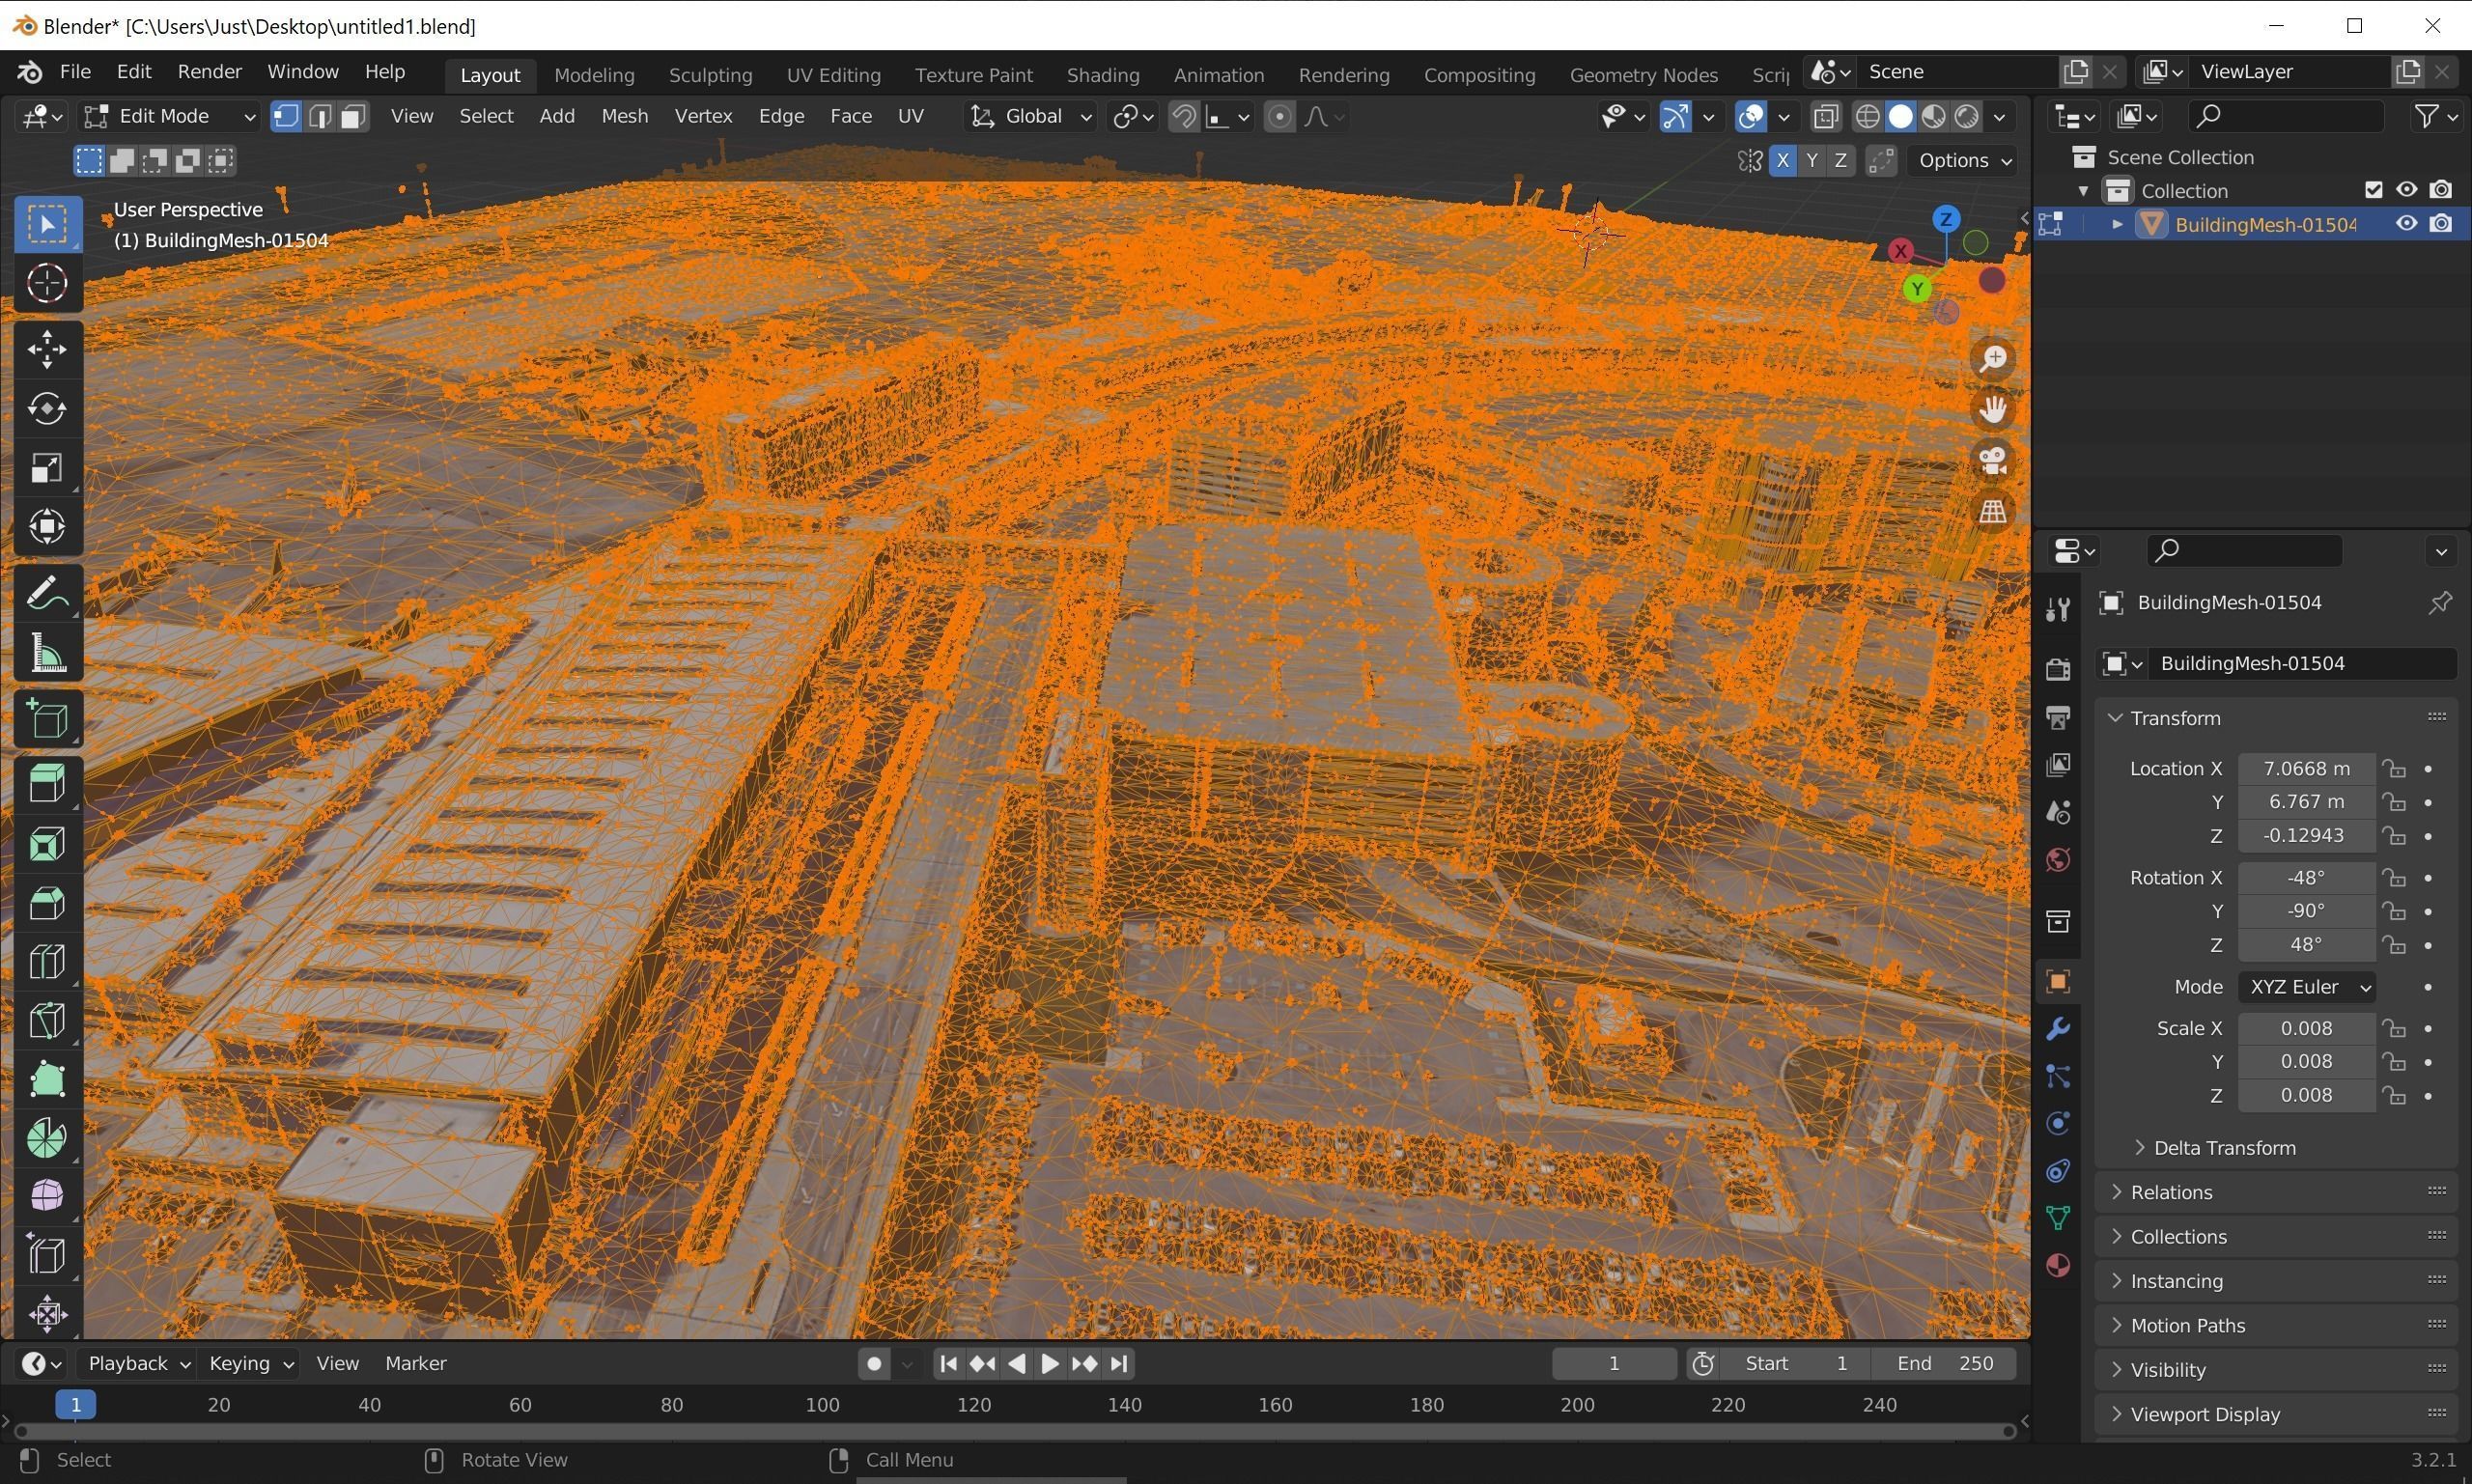Open the Mesh menu
This screenshot has height=1484, width=2472.
point(624,116)
